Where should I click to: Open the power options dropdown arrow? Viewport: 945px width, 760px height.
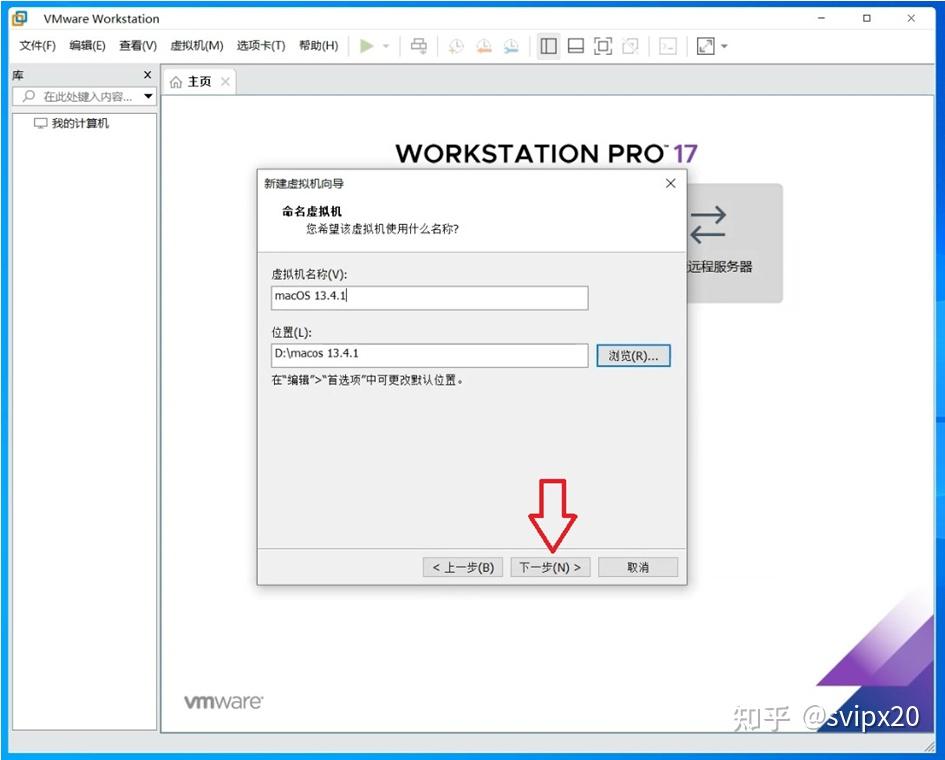386,46
